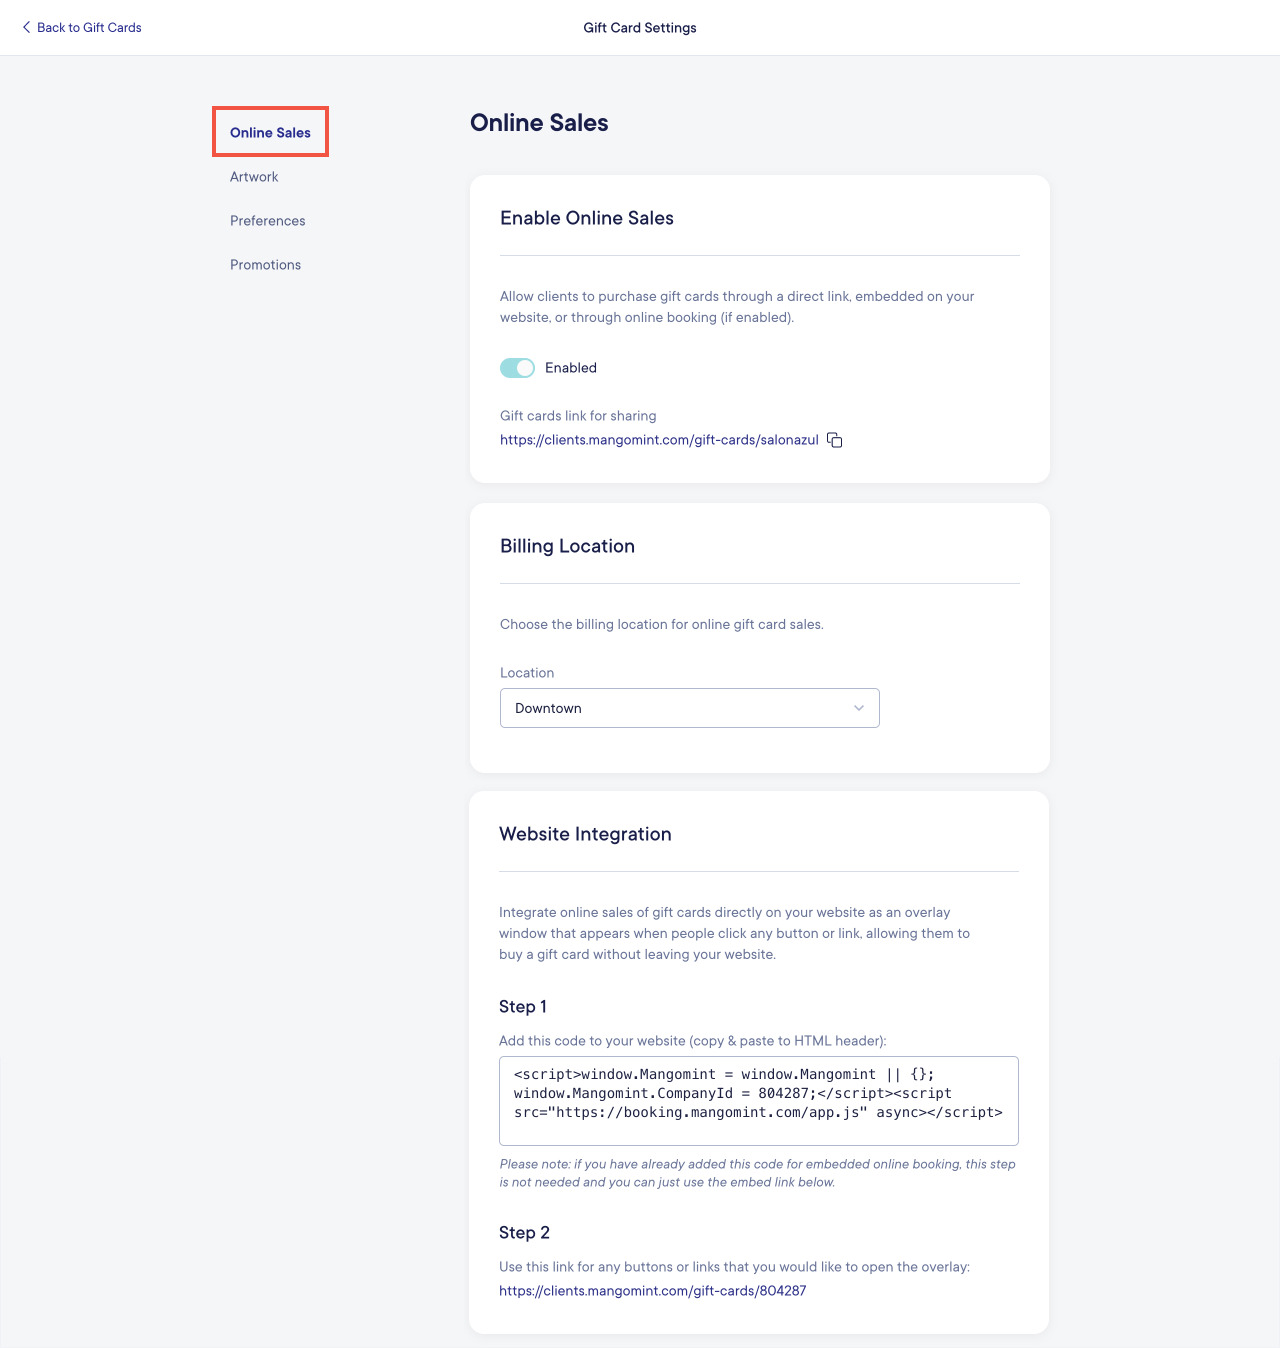Click the 'Choose the billing location' description
Image resolution: width=1280 pixels, height=1348 pixels.
(662, 624)
